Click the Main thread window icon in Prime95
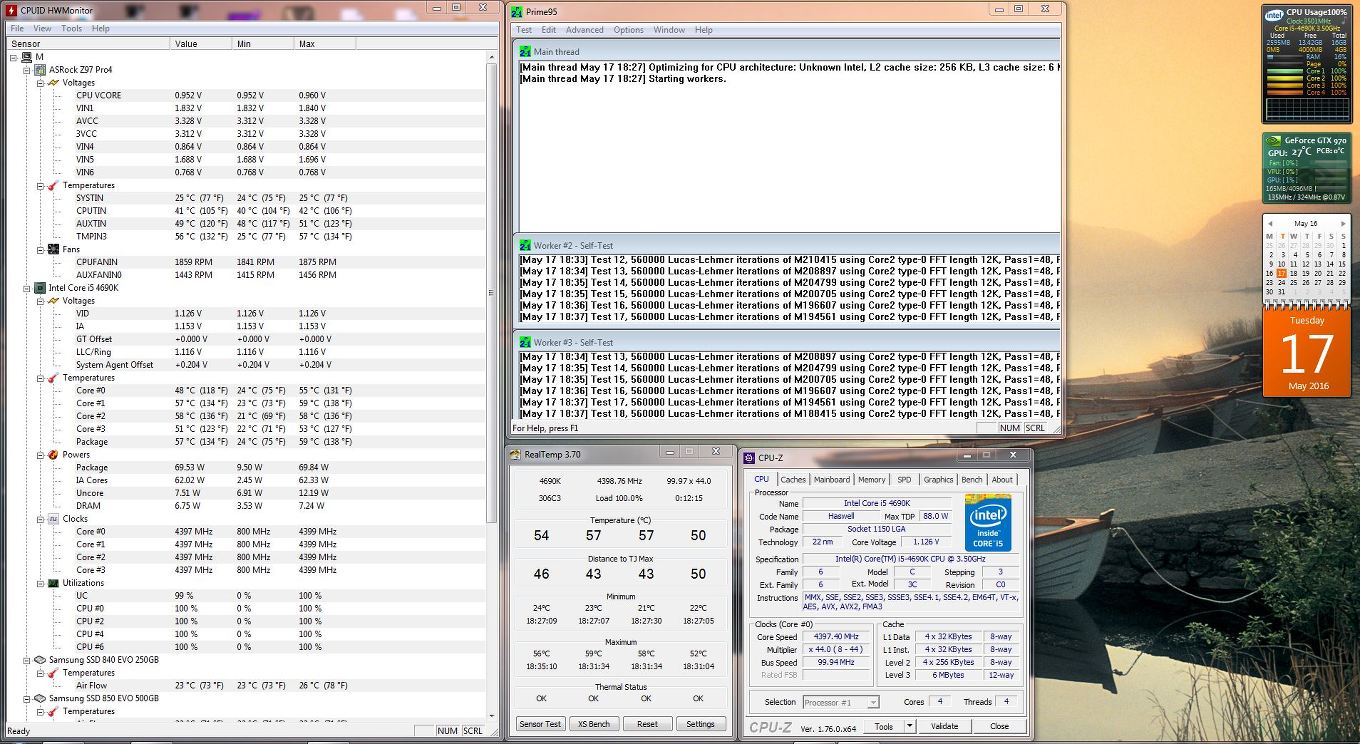 tap(525, 51)
